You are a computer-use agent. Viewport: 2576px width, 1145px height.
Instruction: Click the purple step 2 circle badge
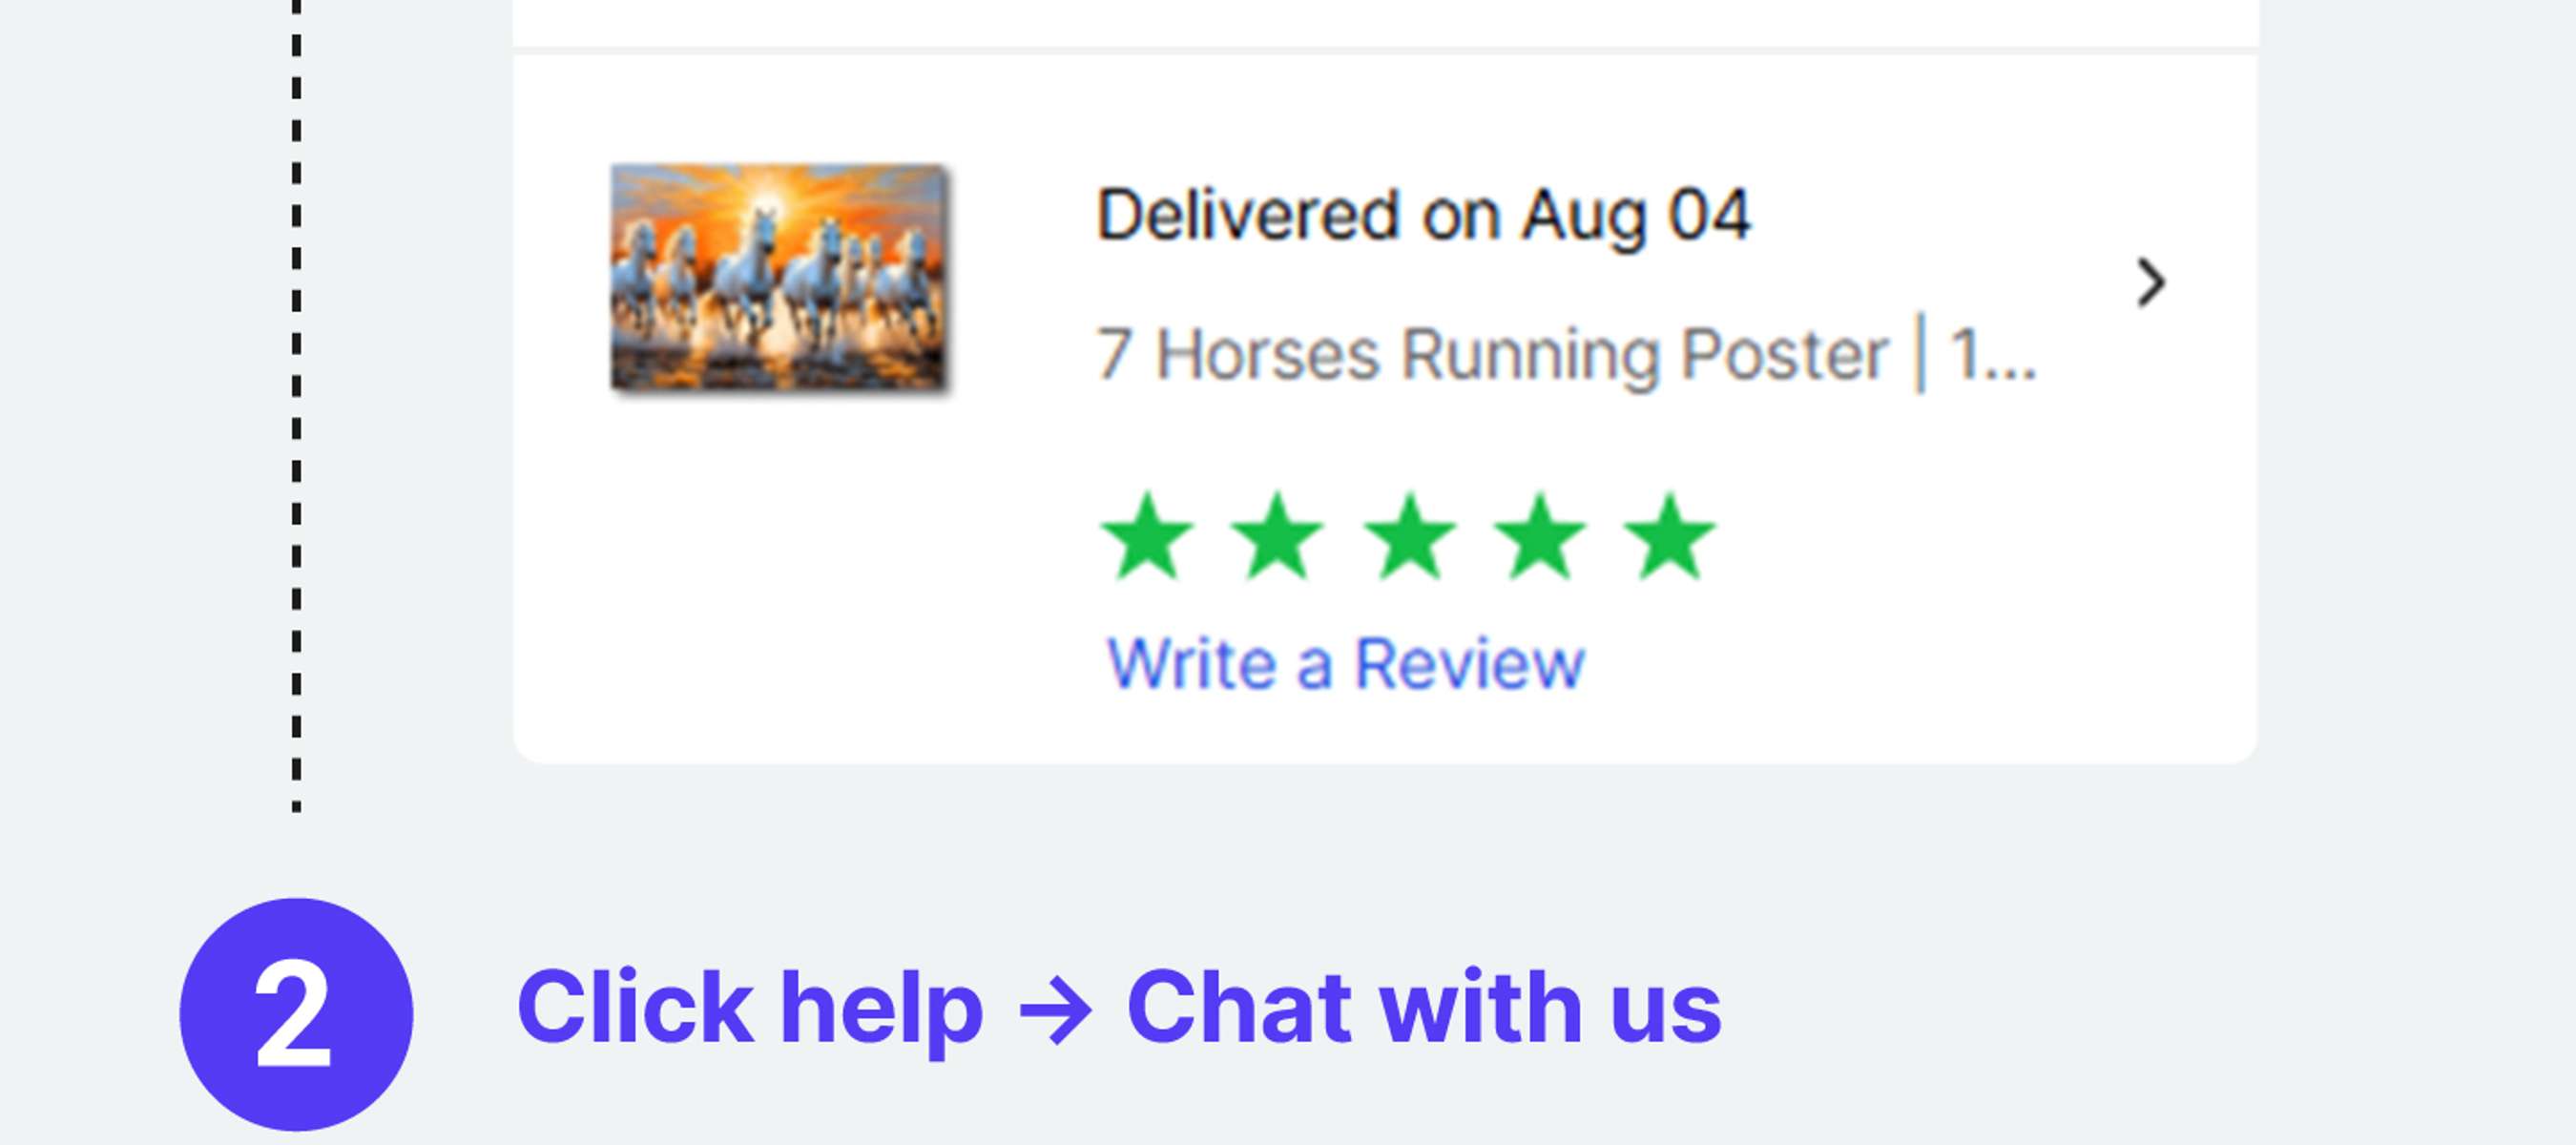point(296,1014)
